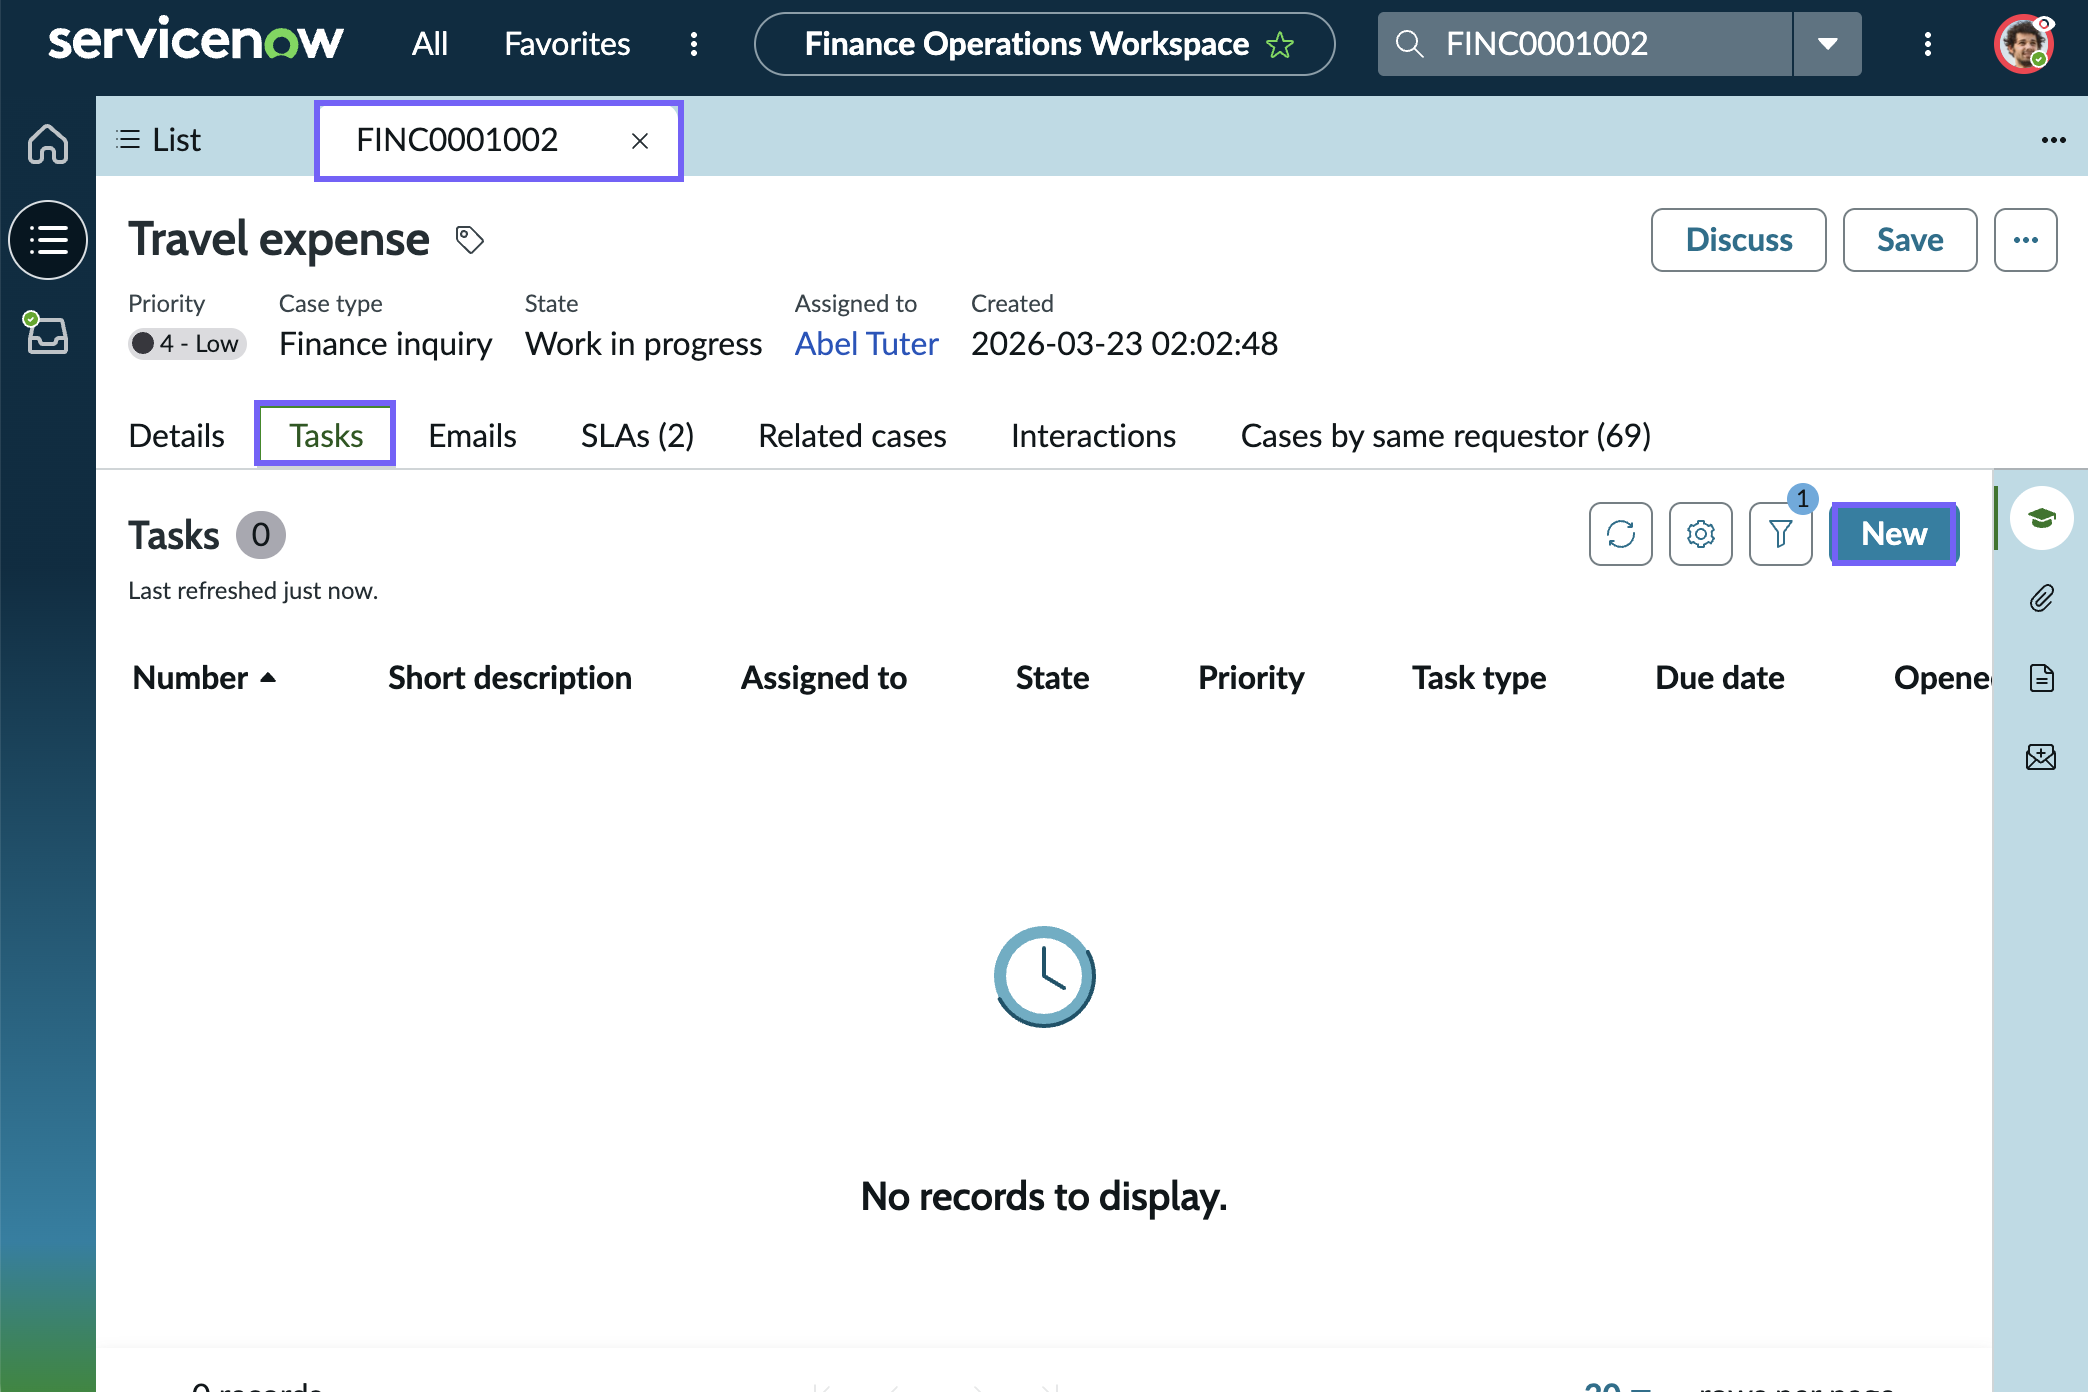Open the Tasks filter funnel
This screenshot has height=1392, width=2088.
1781,534
